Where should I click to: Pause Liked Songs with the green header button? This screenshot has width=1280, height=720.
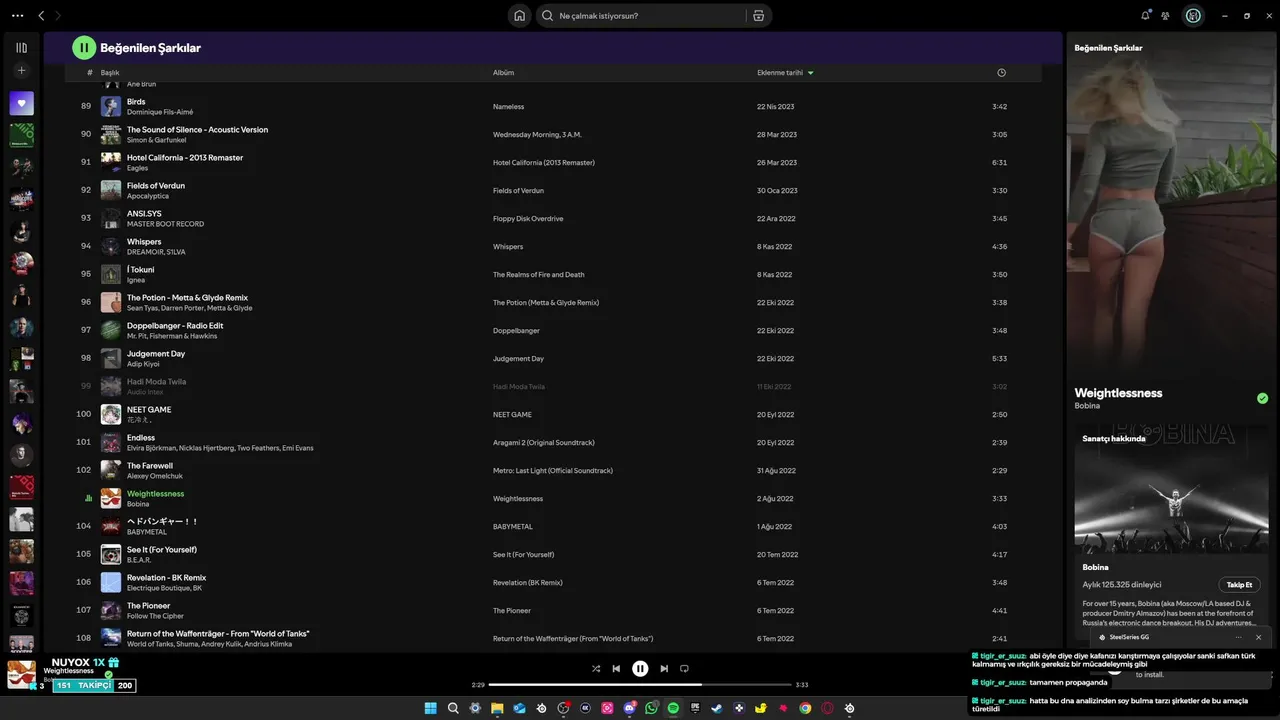click(84, 47)
